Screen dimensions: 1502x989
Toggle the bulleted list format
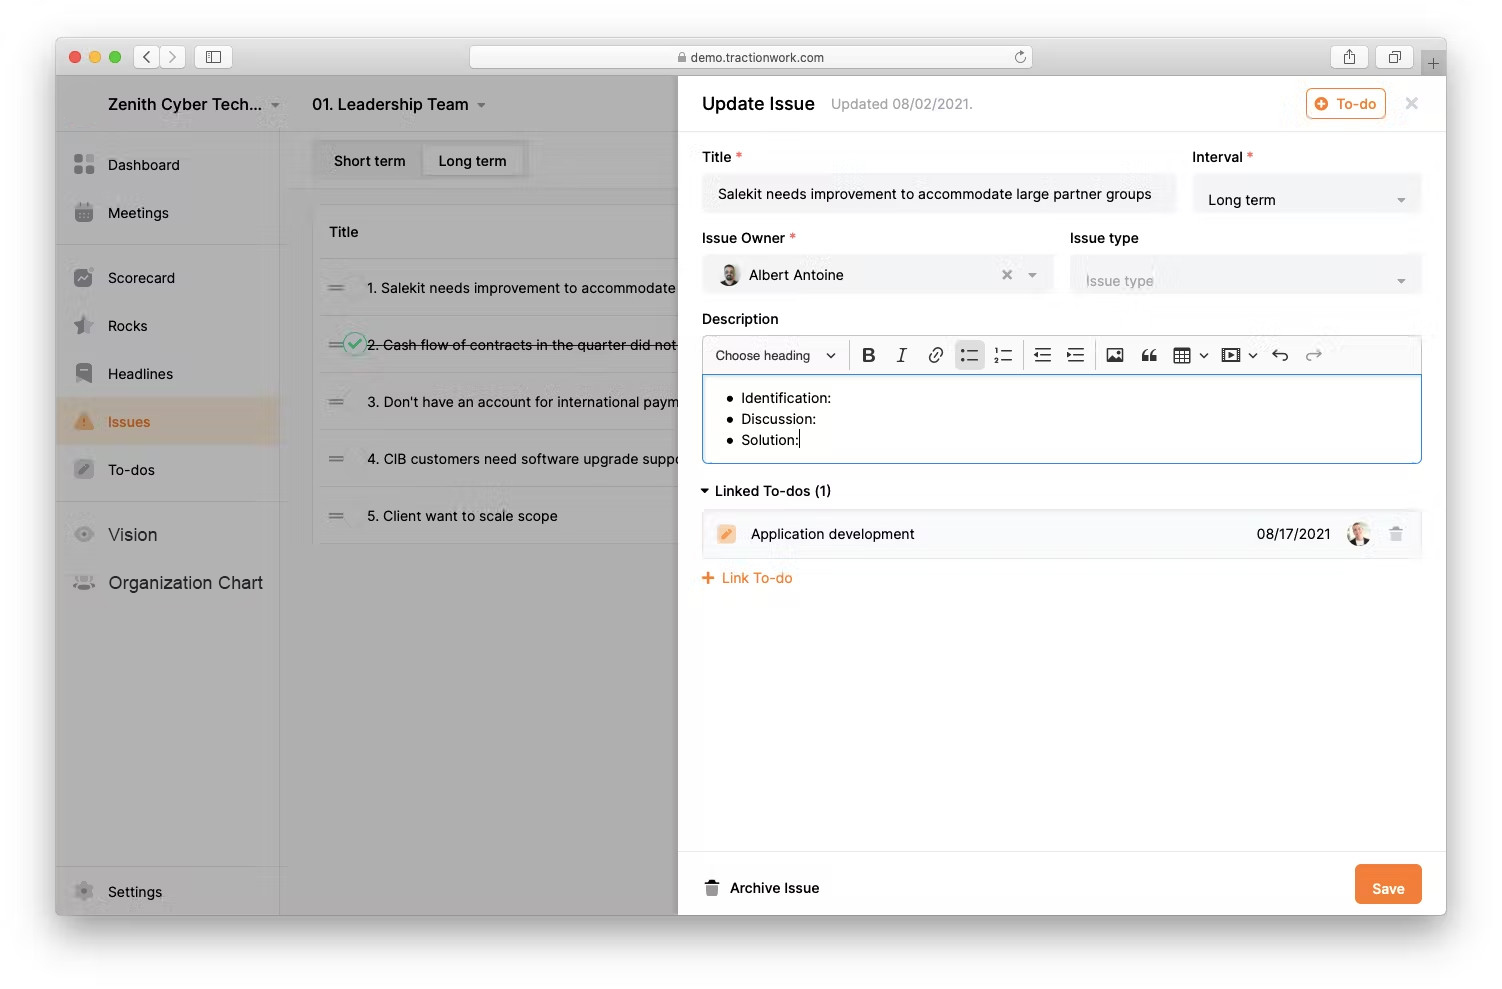(x=969, y=355)
